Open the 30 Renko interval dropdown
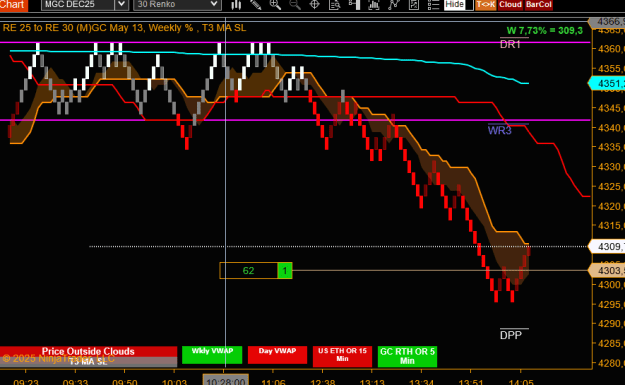Image resolution: width=625 pixels, height=385 pixels. point(177,4)
